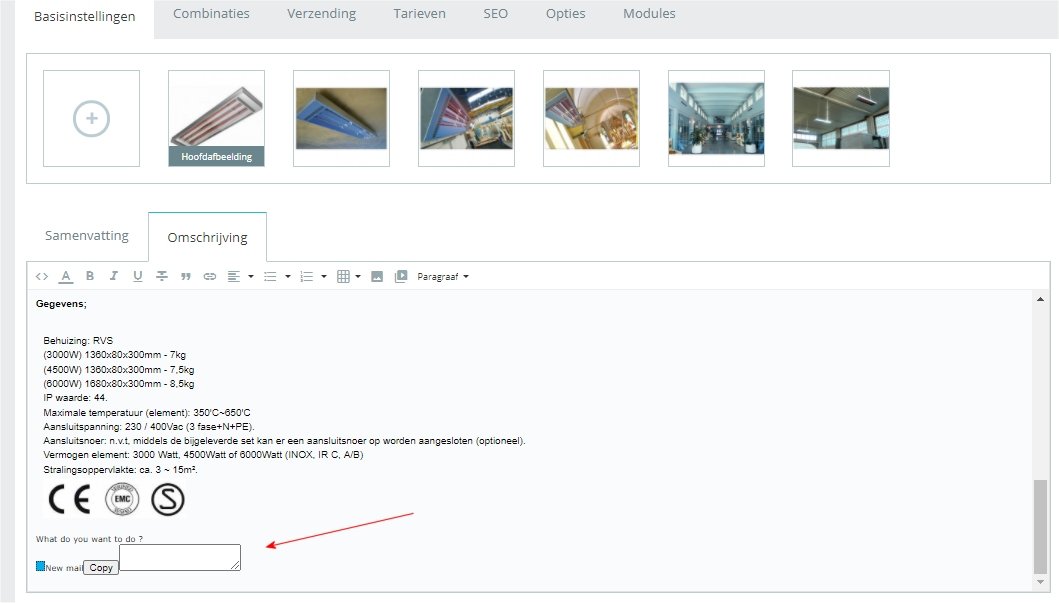Click the S-mark certification logo image

click(167, 500)
